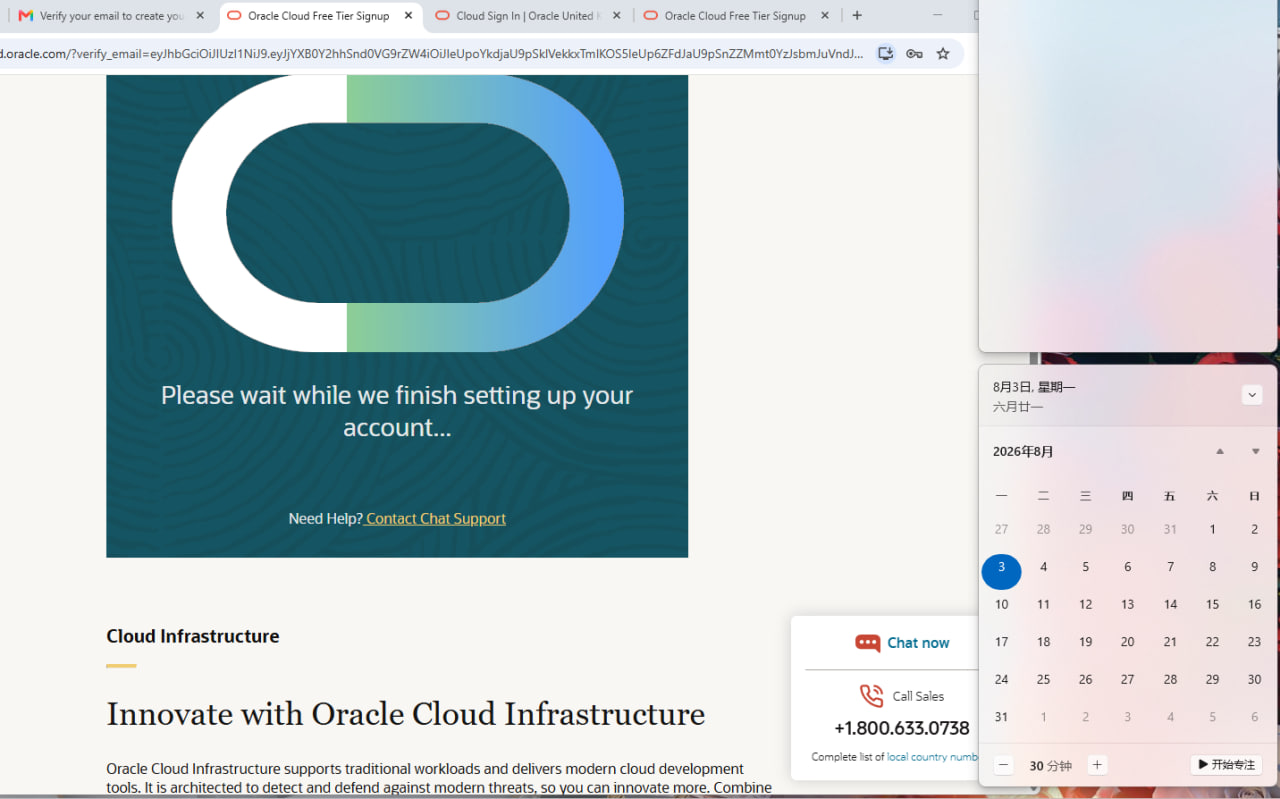Select July 27 in the calendar grid
This screenshot has width=1280, height=799.
click(1001, 529)
